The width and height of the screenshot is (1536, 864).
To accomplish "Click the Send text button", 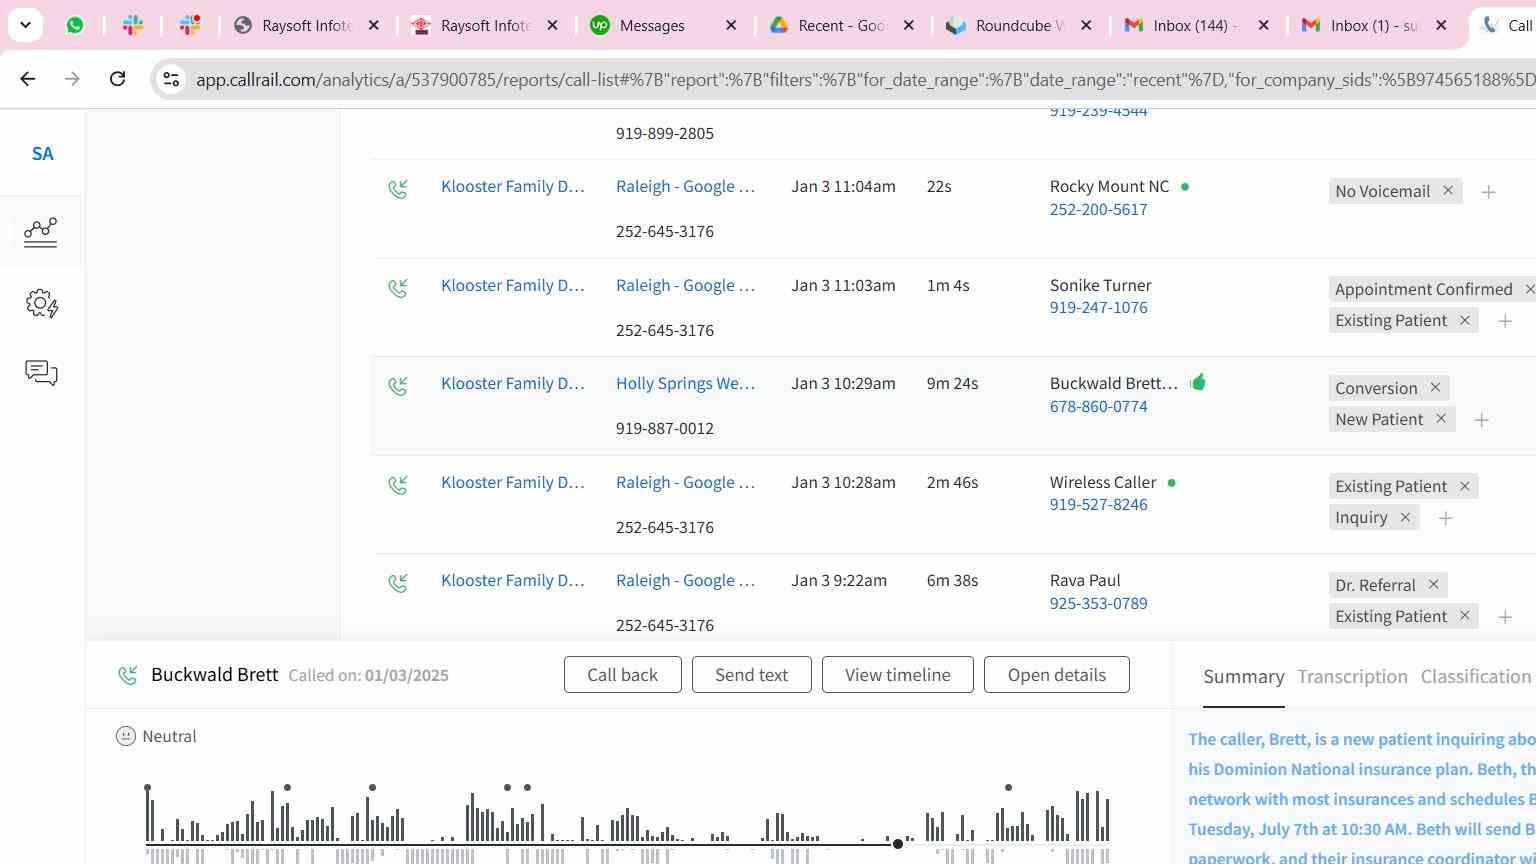I will 751,675.
